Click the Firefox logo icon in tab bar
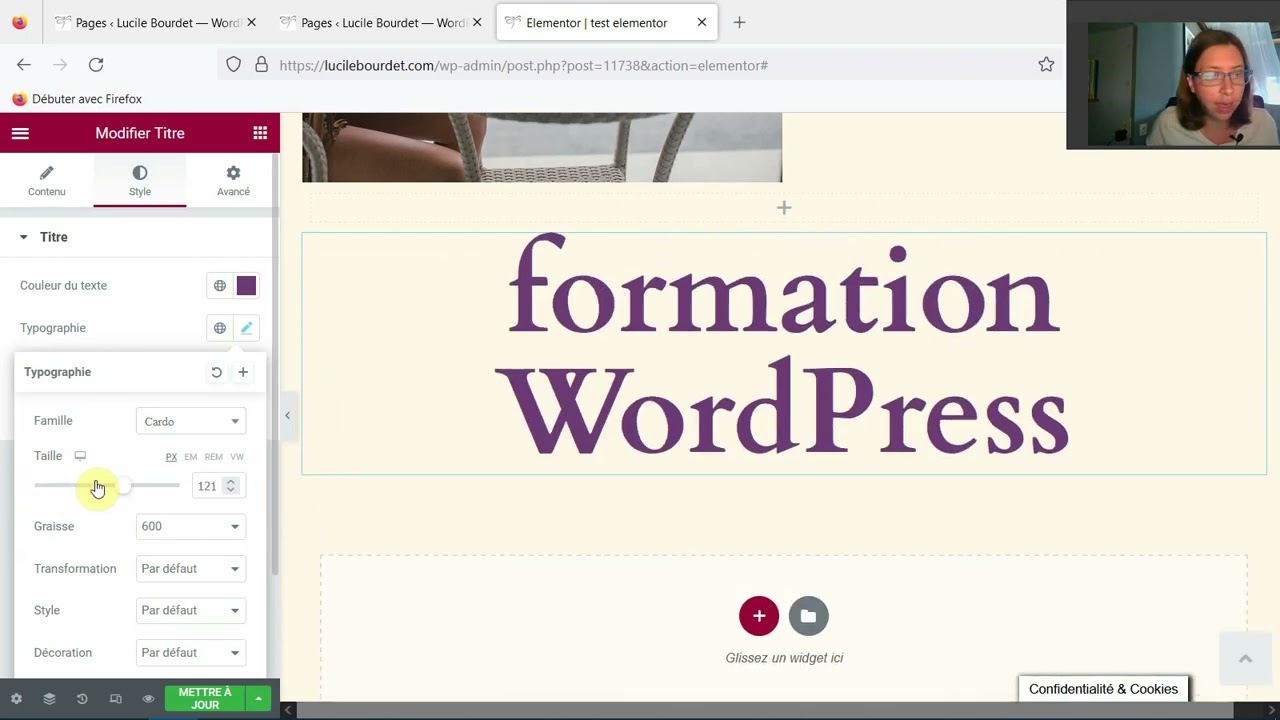 (x=19, y=22)
